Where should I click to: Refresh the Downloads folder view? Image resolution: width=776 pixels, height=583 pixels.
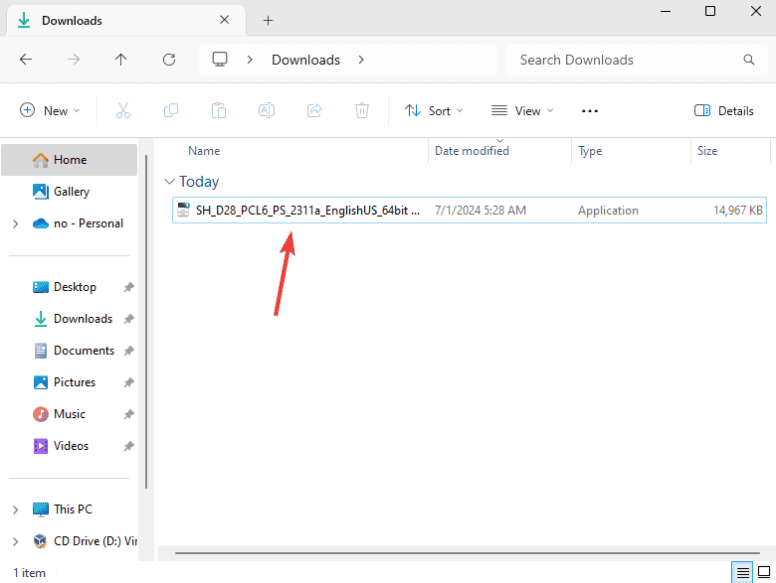click(x=169, y=60)
